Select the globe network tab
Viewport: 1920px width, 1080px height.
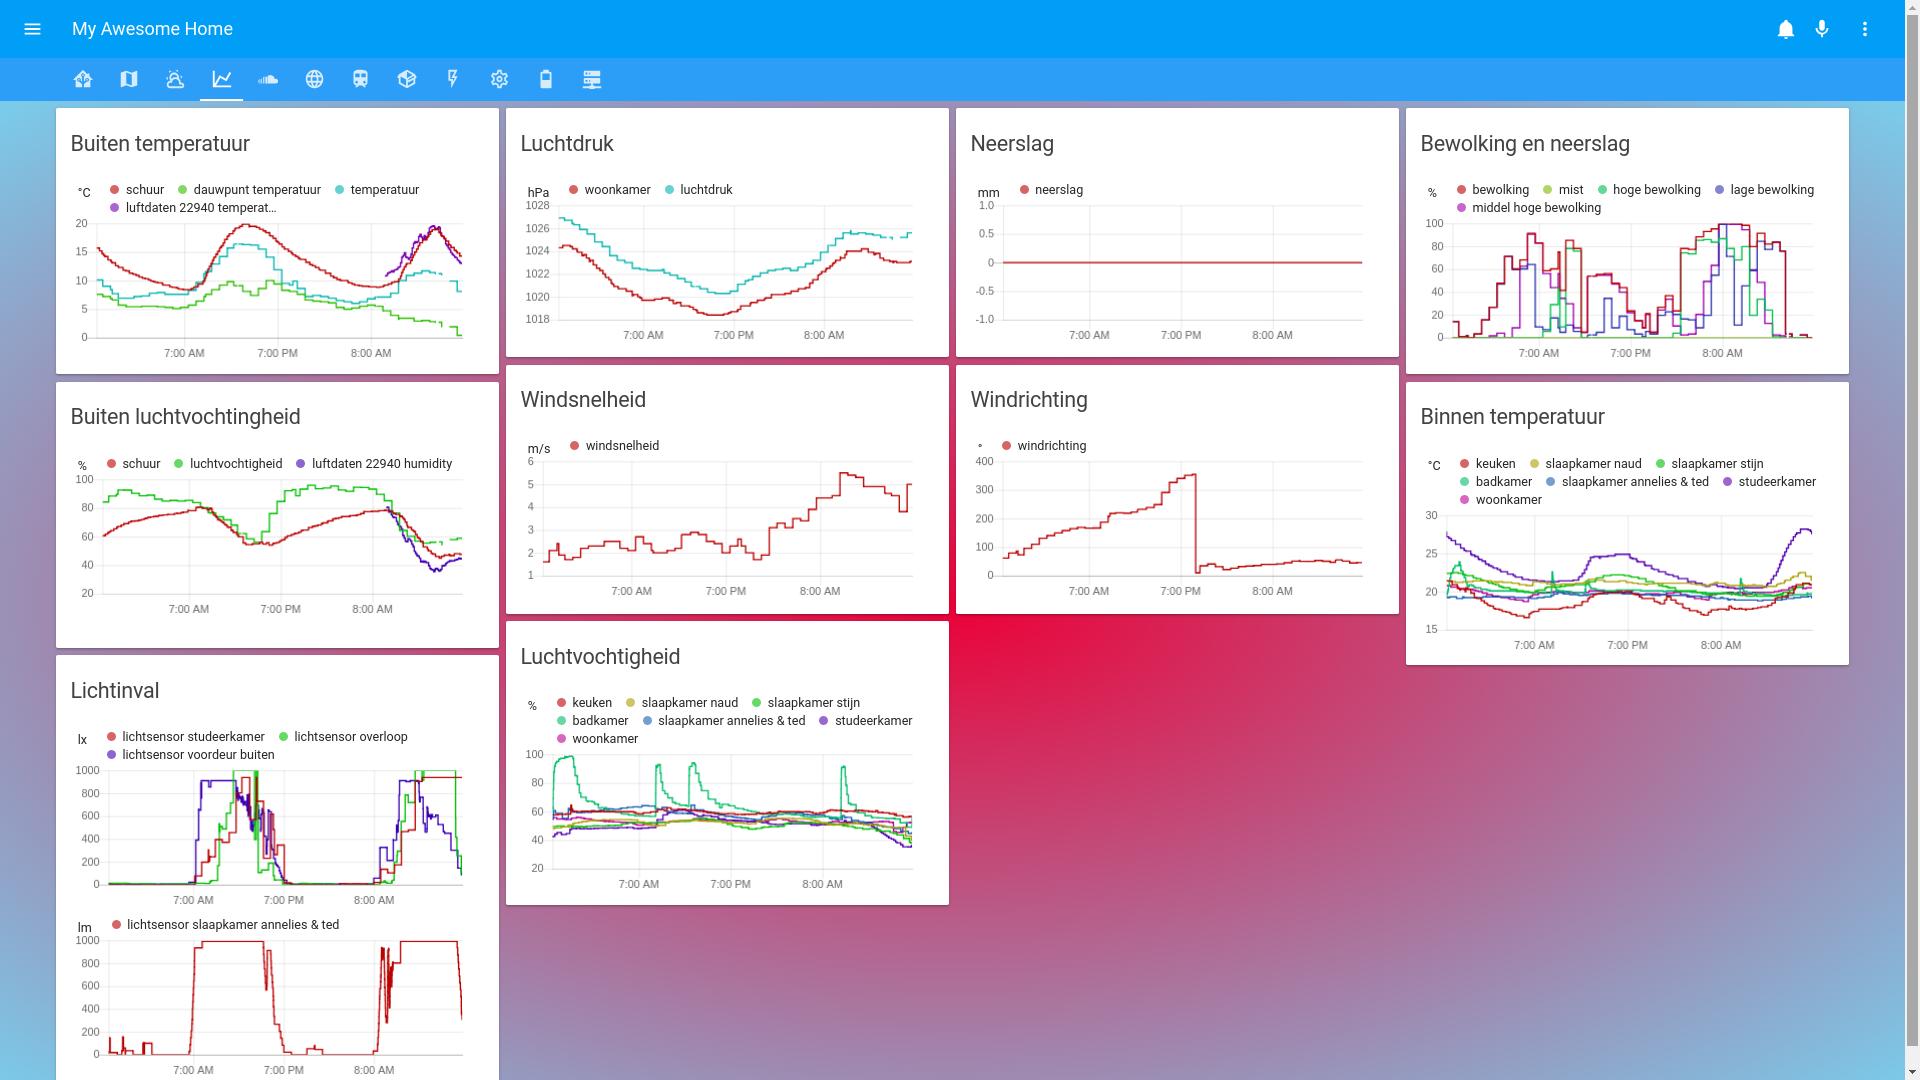tap(314, 79)
